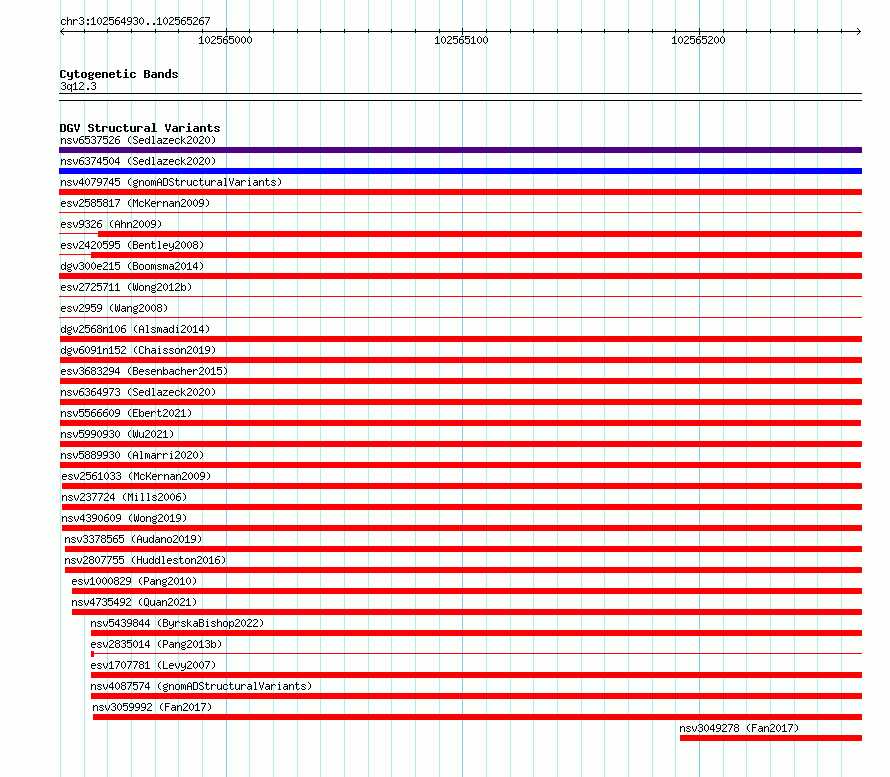The image size is (890, 777).
Task: Click the esv9326 (Ahn2009) label
Action: pyautogui.click(x=111, y=224)
